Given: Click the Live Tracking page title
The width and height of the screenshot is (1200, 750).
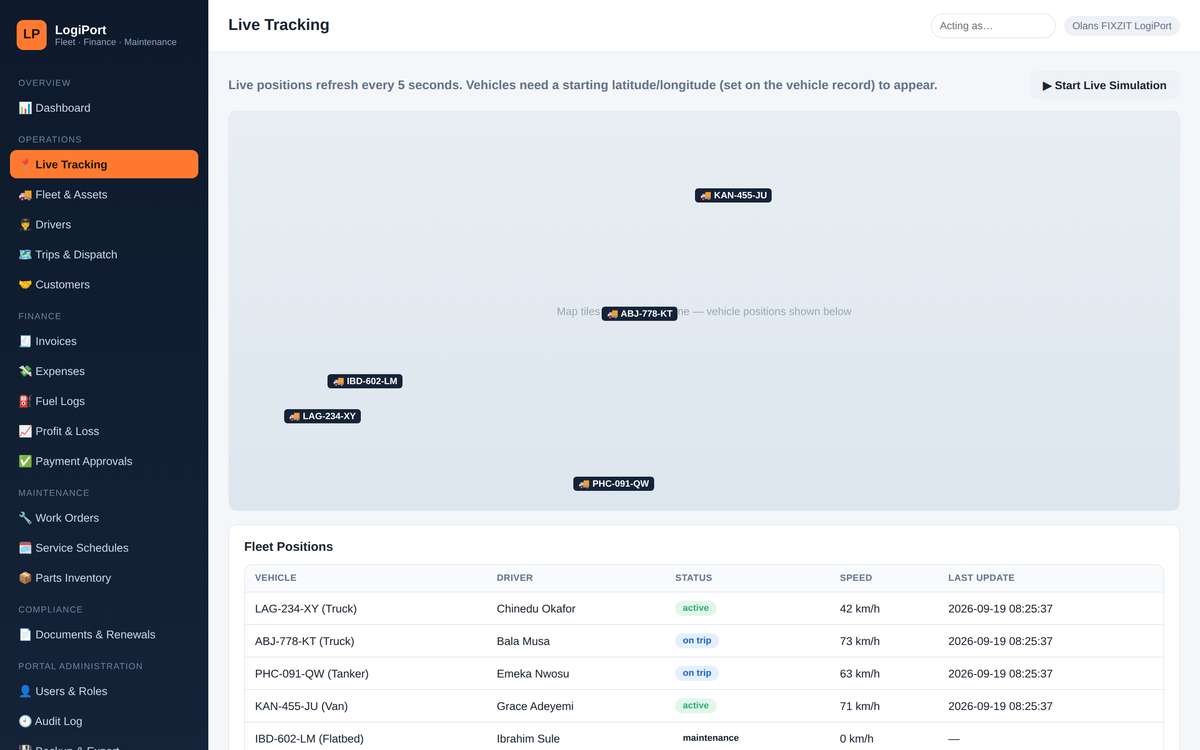Looking at the screenshot, I should (279, 25).
